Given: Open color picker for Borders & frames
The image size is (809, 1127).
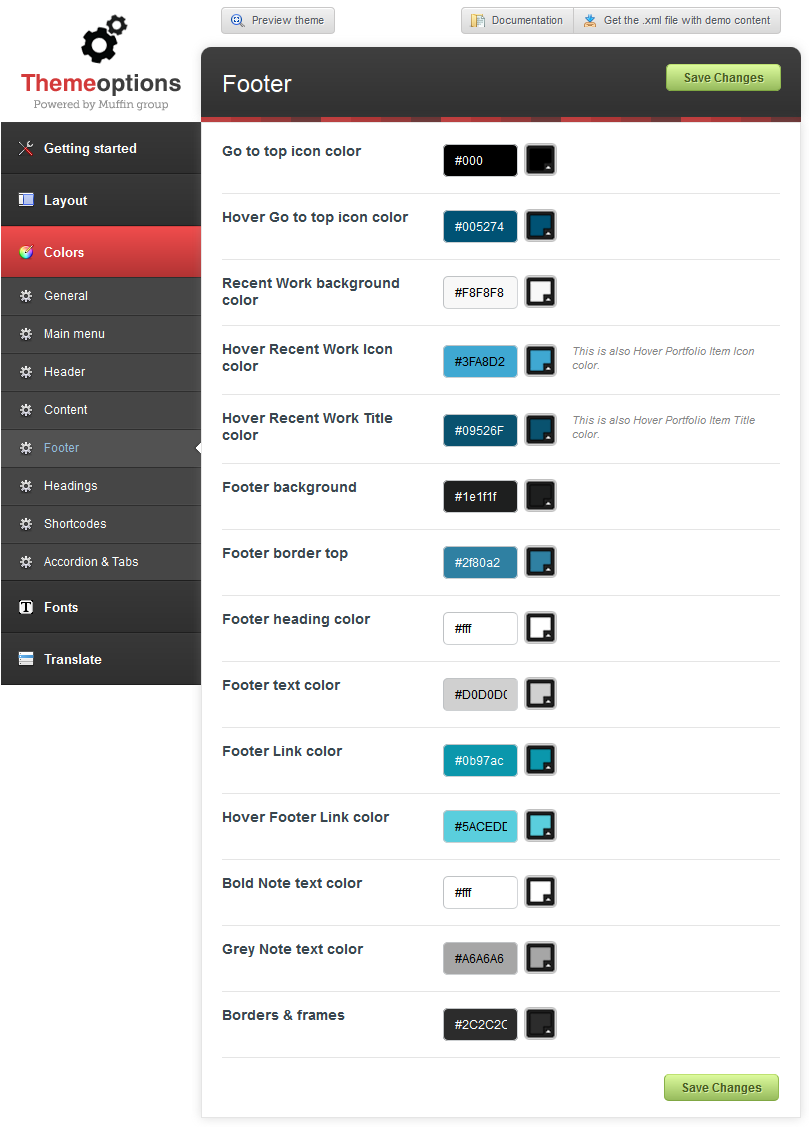Looking at the screenshot, I should (540, 1024).
